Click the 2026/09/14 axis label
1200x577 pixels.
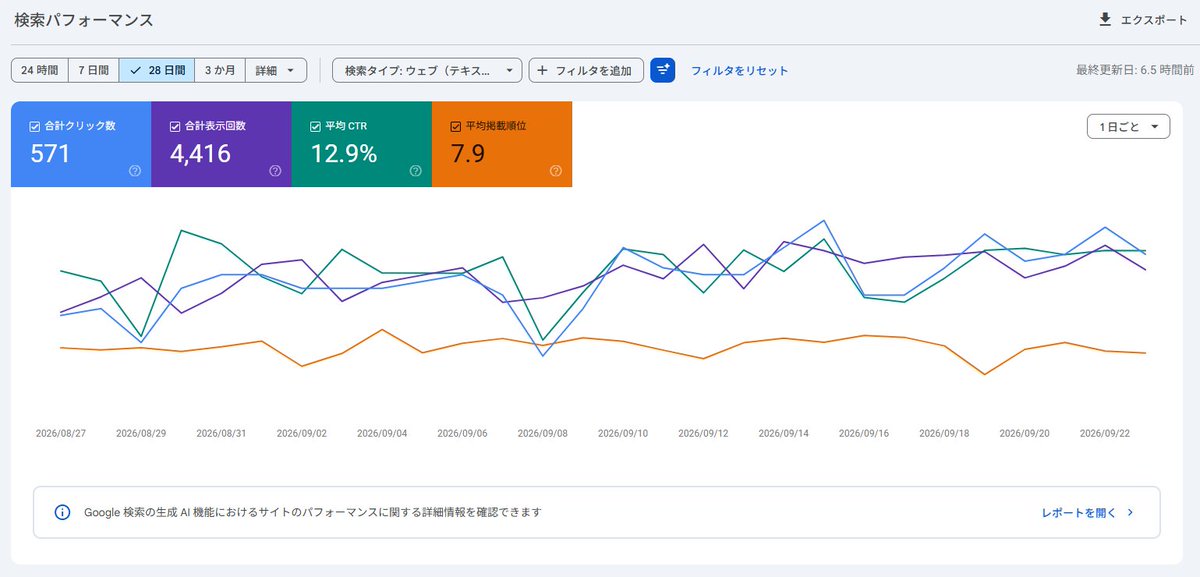tap(784, 434)
